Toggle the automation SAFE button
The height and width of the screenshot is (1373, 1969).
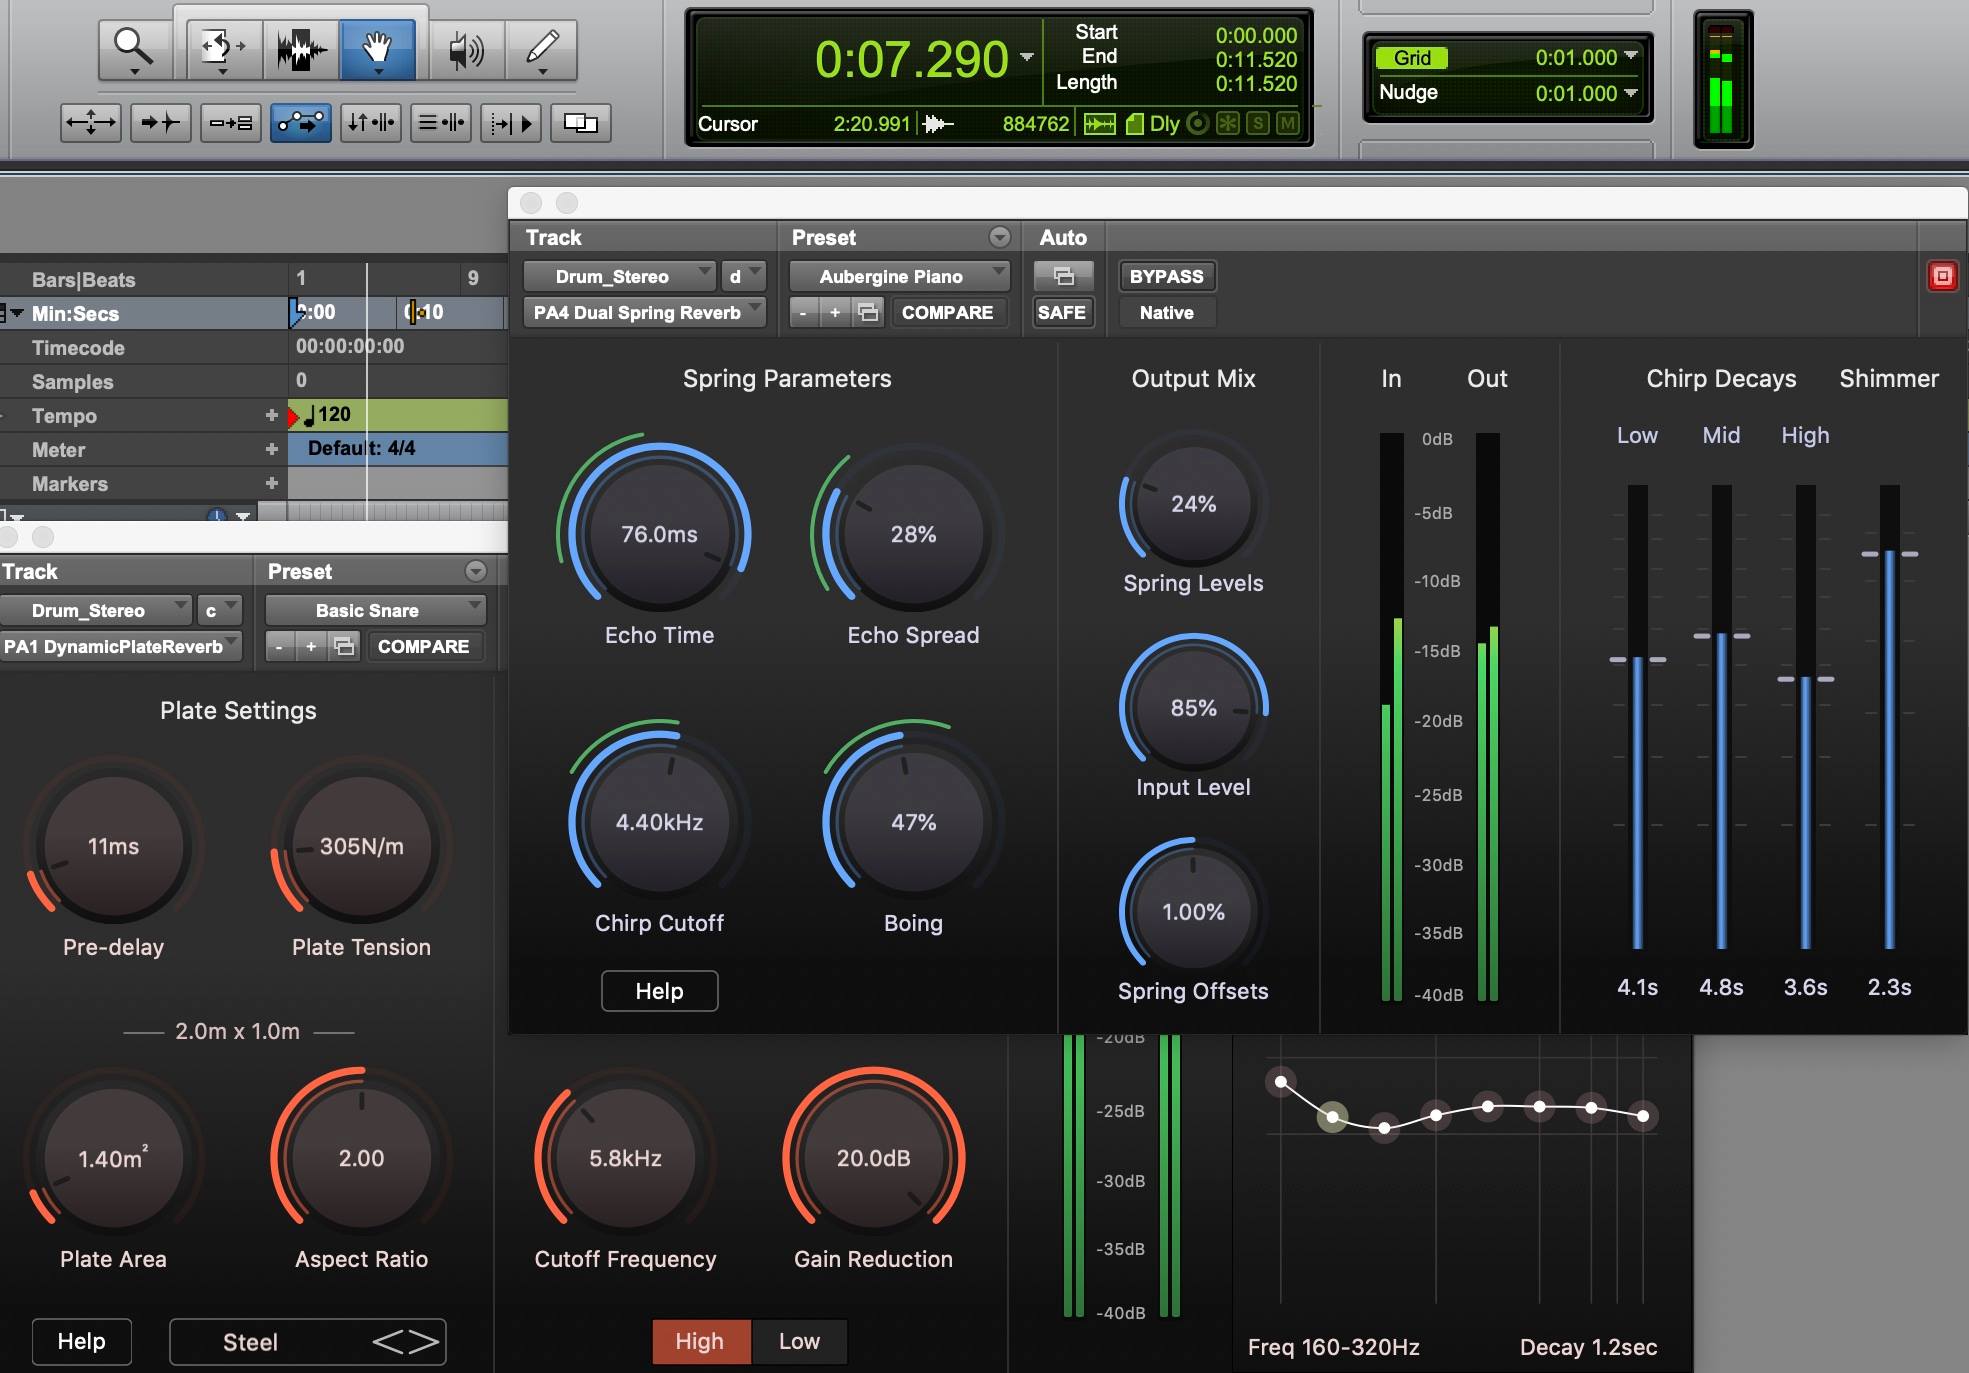(1061, 312)
